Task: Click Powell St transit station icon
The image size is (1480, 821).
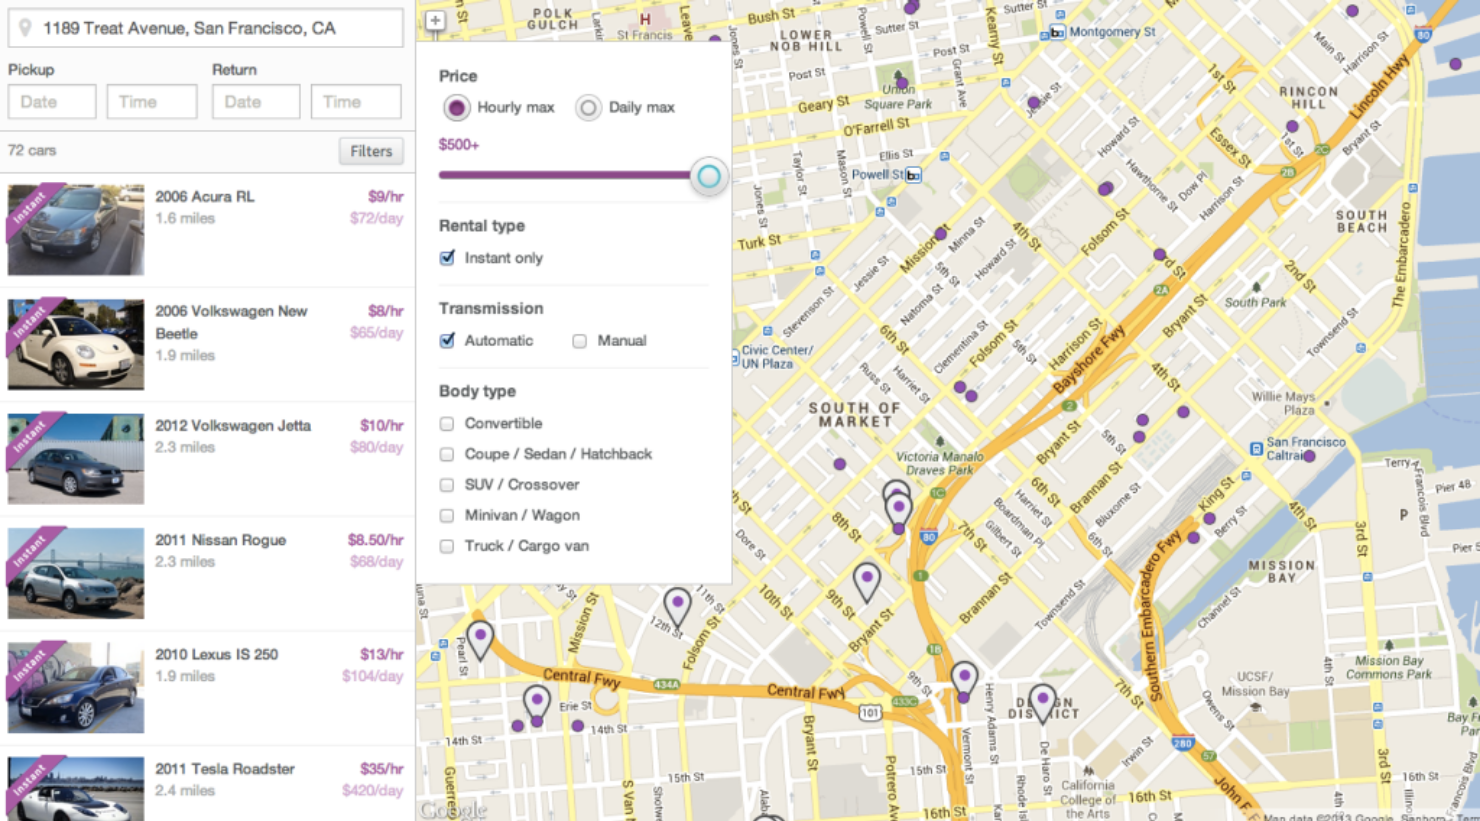Action: 913,175
